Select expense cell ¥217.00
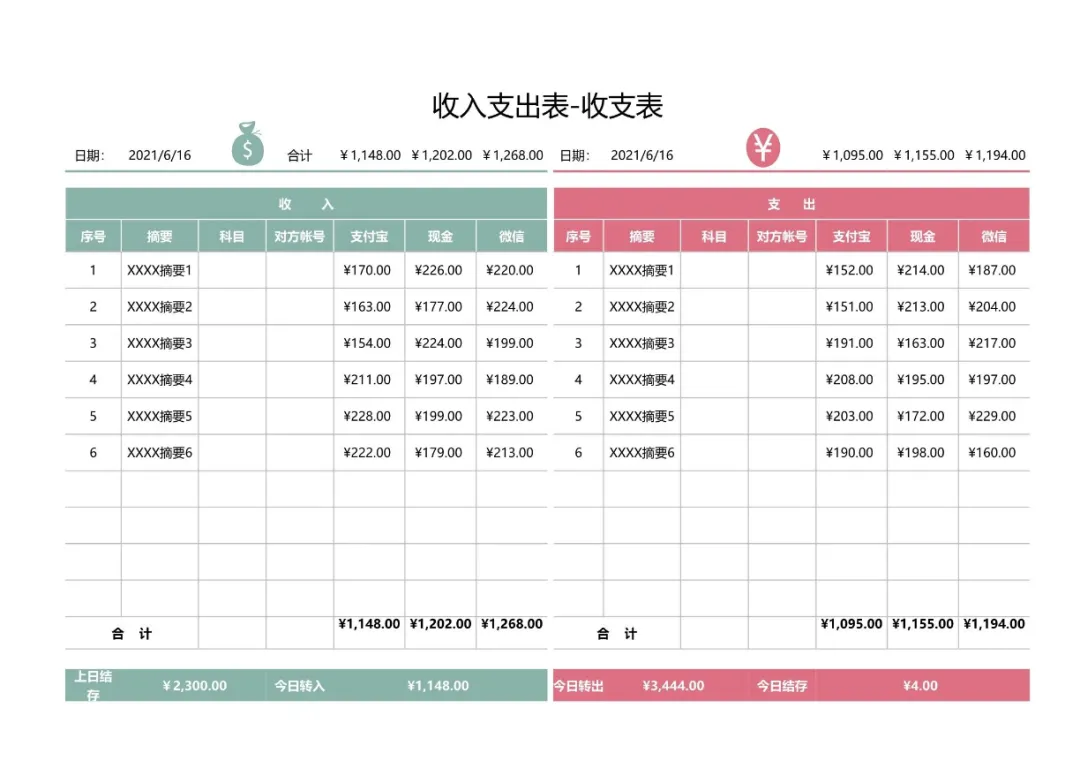The image size is (1080, 768). pos(992,343)
